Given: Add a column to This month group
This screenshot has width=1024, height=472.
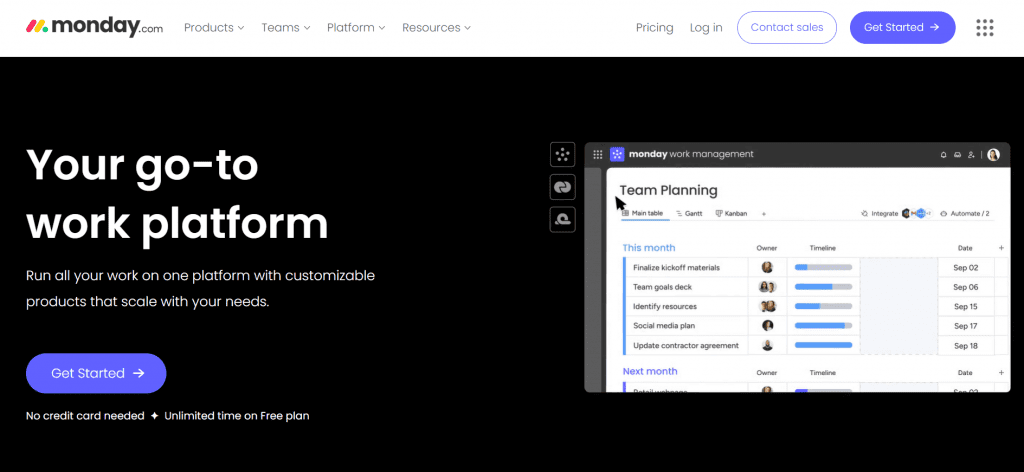Looking at the screenshot, I should pyautogui.click(x=1001, y=248).
